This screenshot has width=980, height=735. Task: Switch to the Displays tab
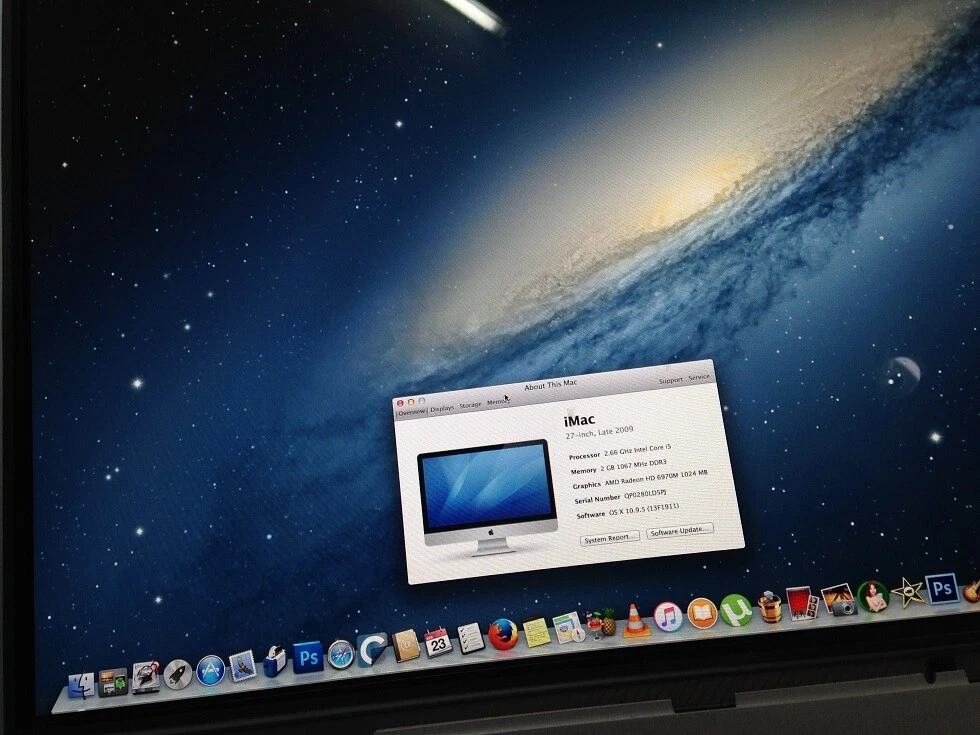[442, 409]
